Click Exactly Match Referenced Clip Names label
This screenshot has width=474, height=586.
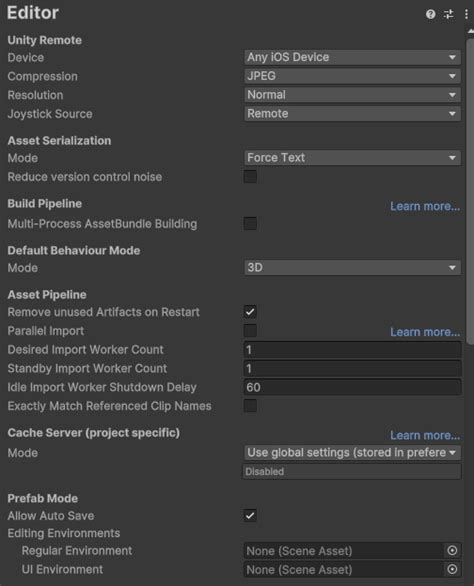pyautogui.click(x=109, y=406)
